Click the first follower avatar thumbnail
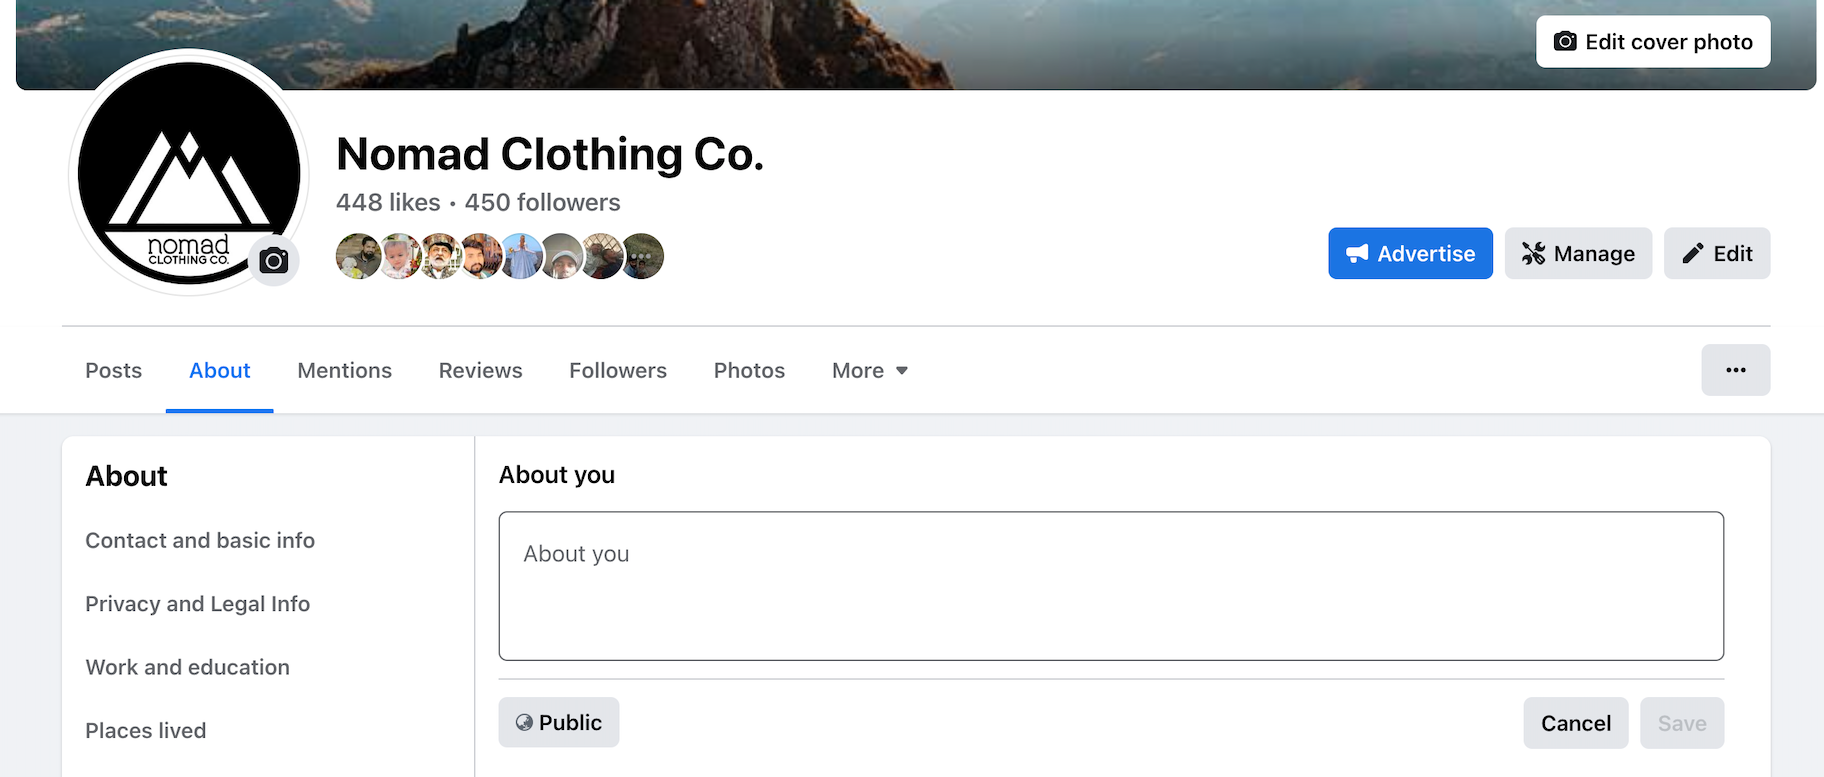The width and height of the screenshot is (1824, 777). (x=356, y=256)
